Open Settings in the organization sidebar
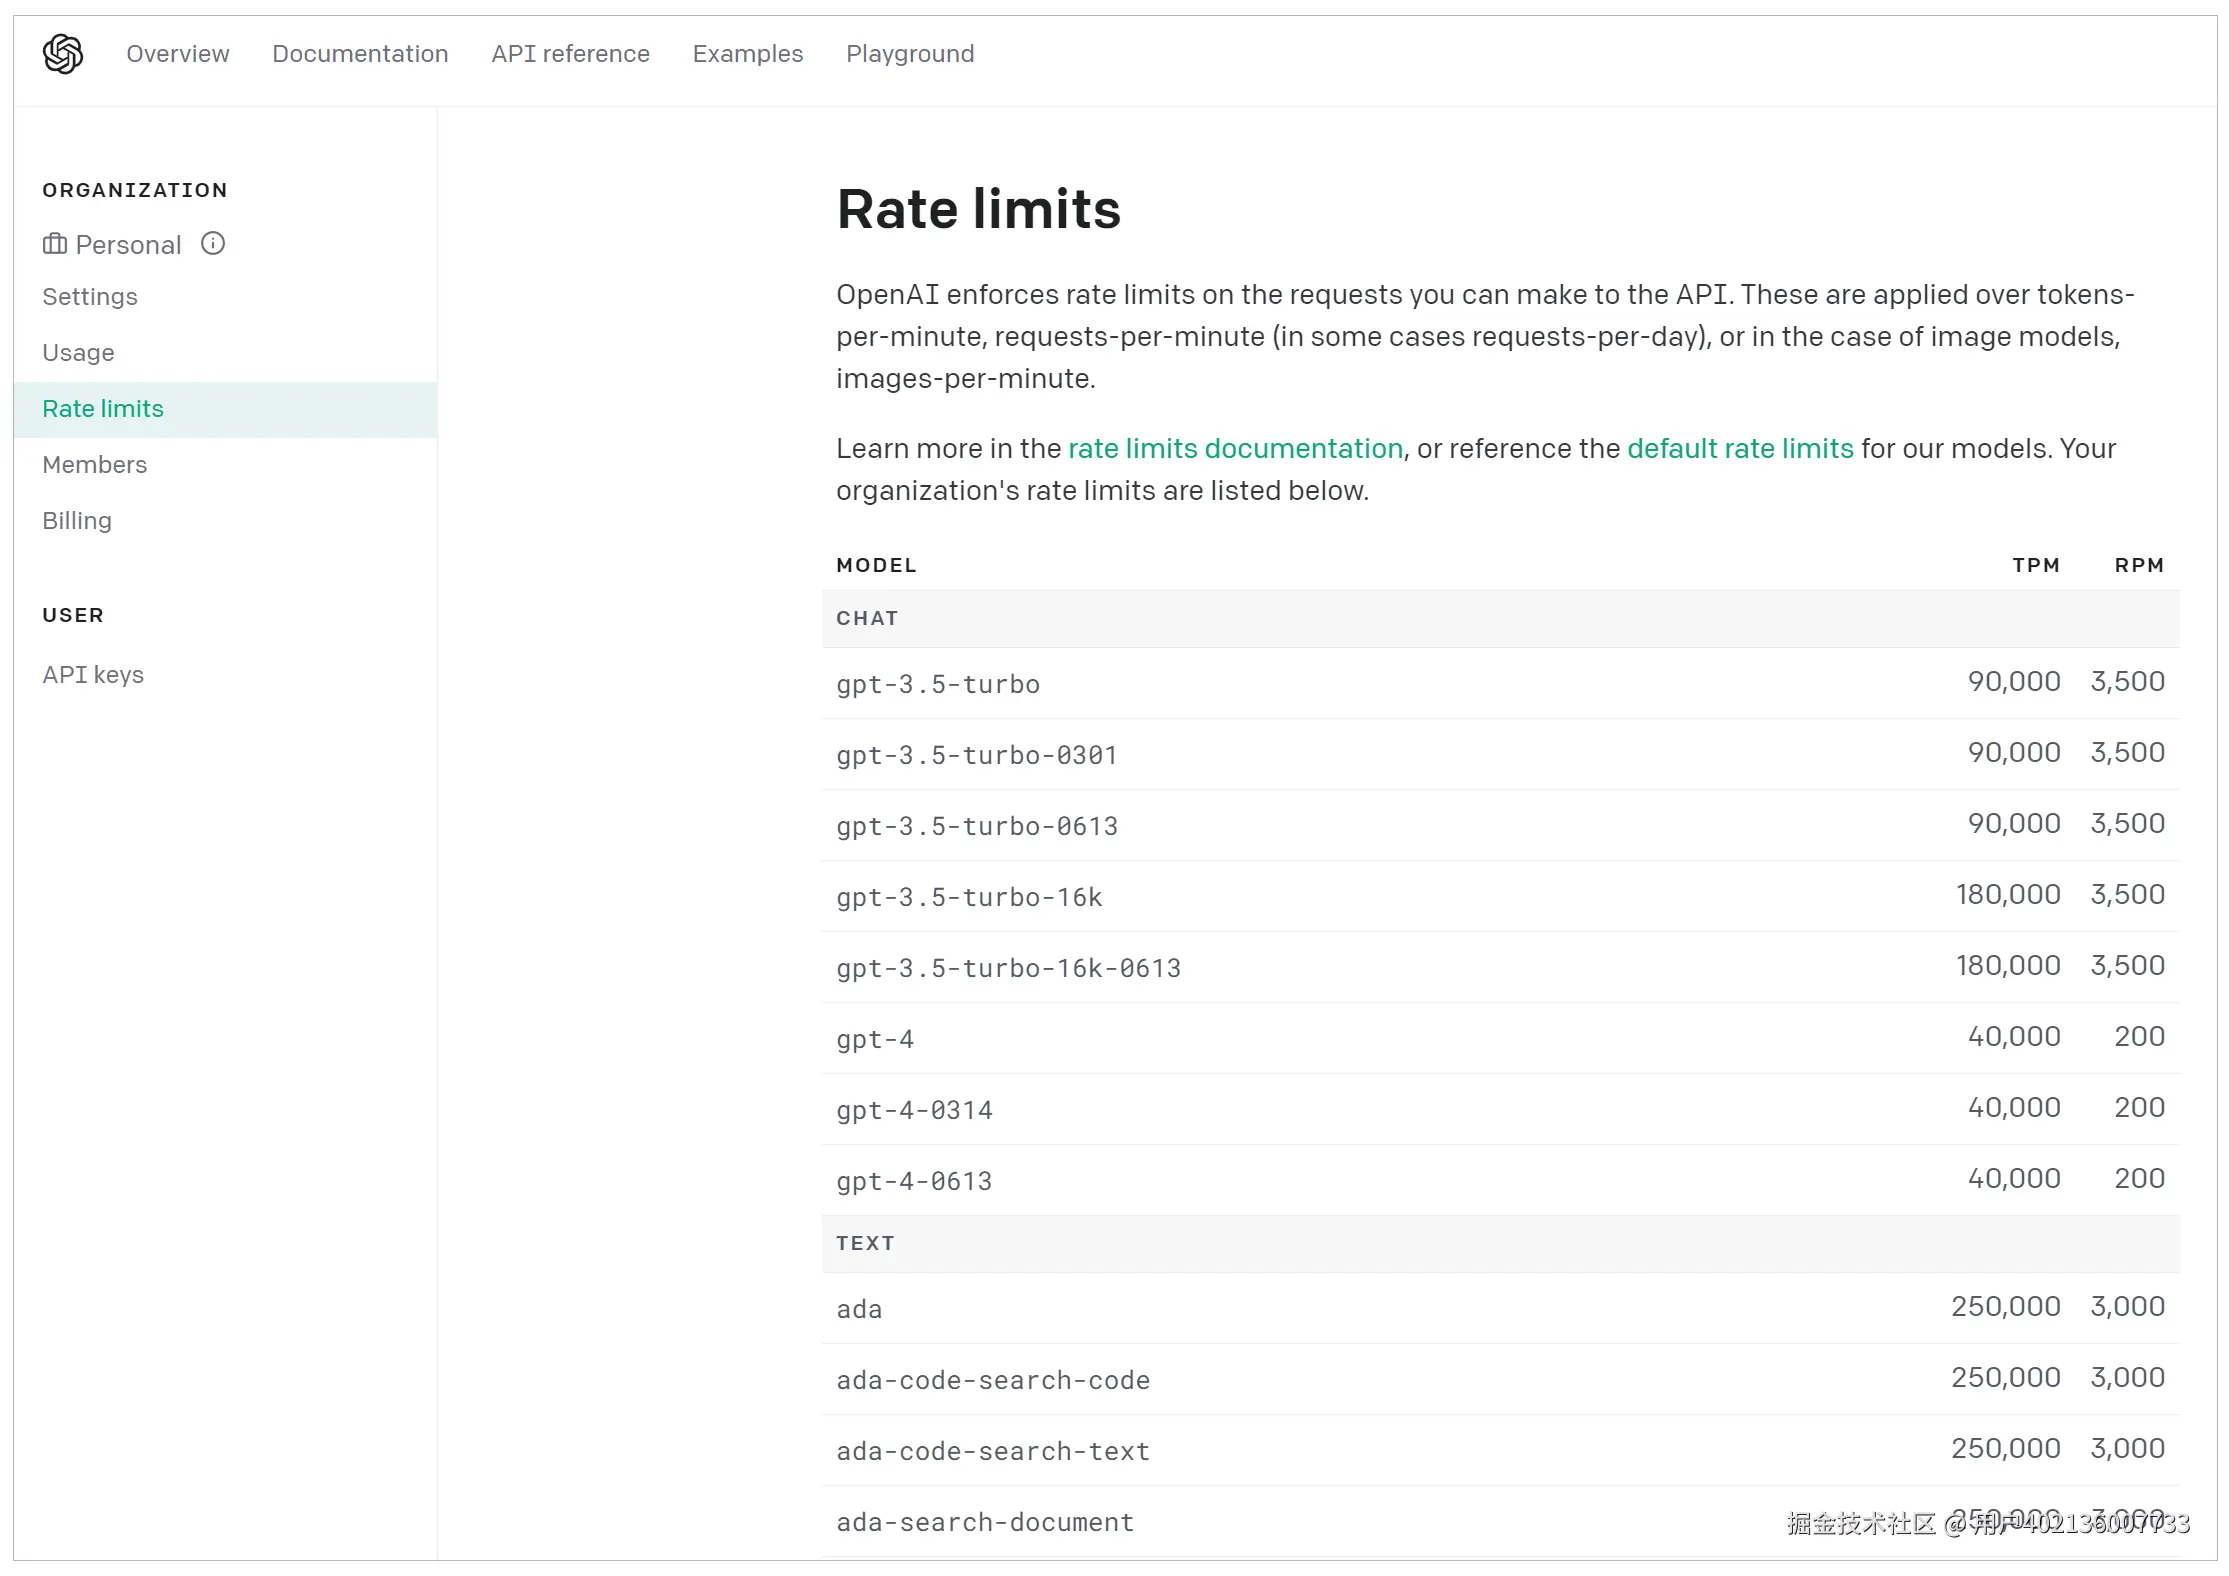The width and height of the screenshot is (2229, 1576). click(x=90, y=297)
